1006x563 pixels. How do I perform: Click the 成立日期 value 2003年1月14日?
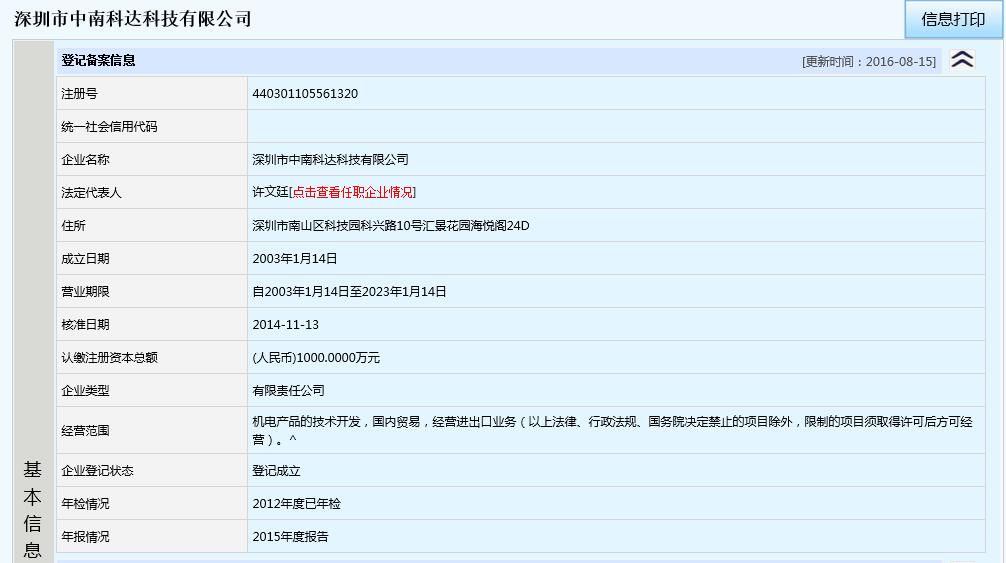coord(295,259)
